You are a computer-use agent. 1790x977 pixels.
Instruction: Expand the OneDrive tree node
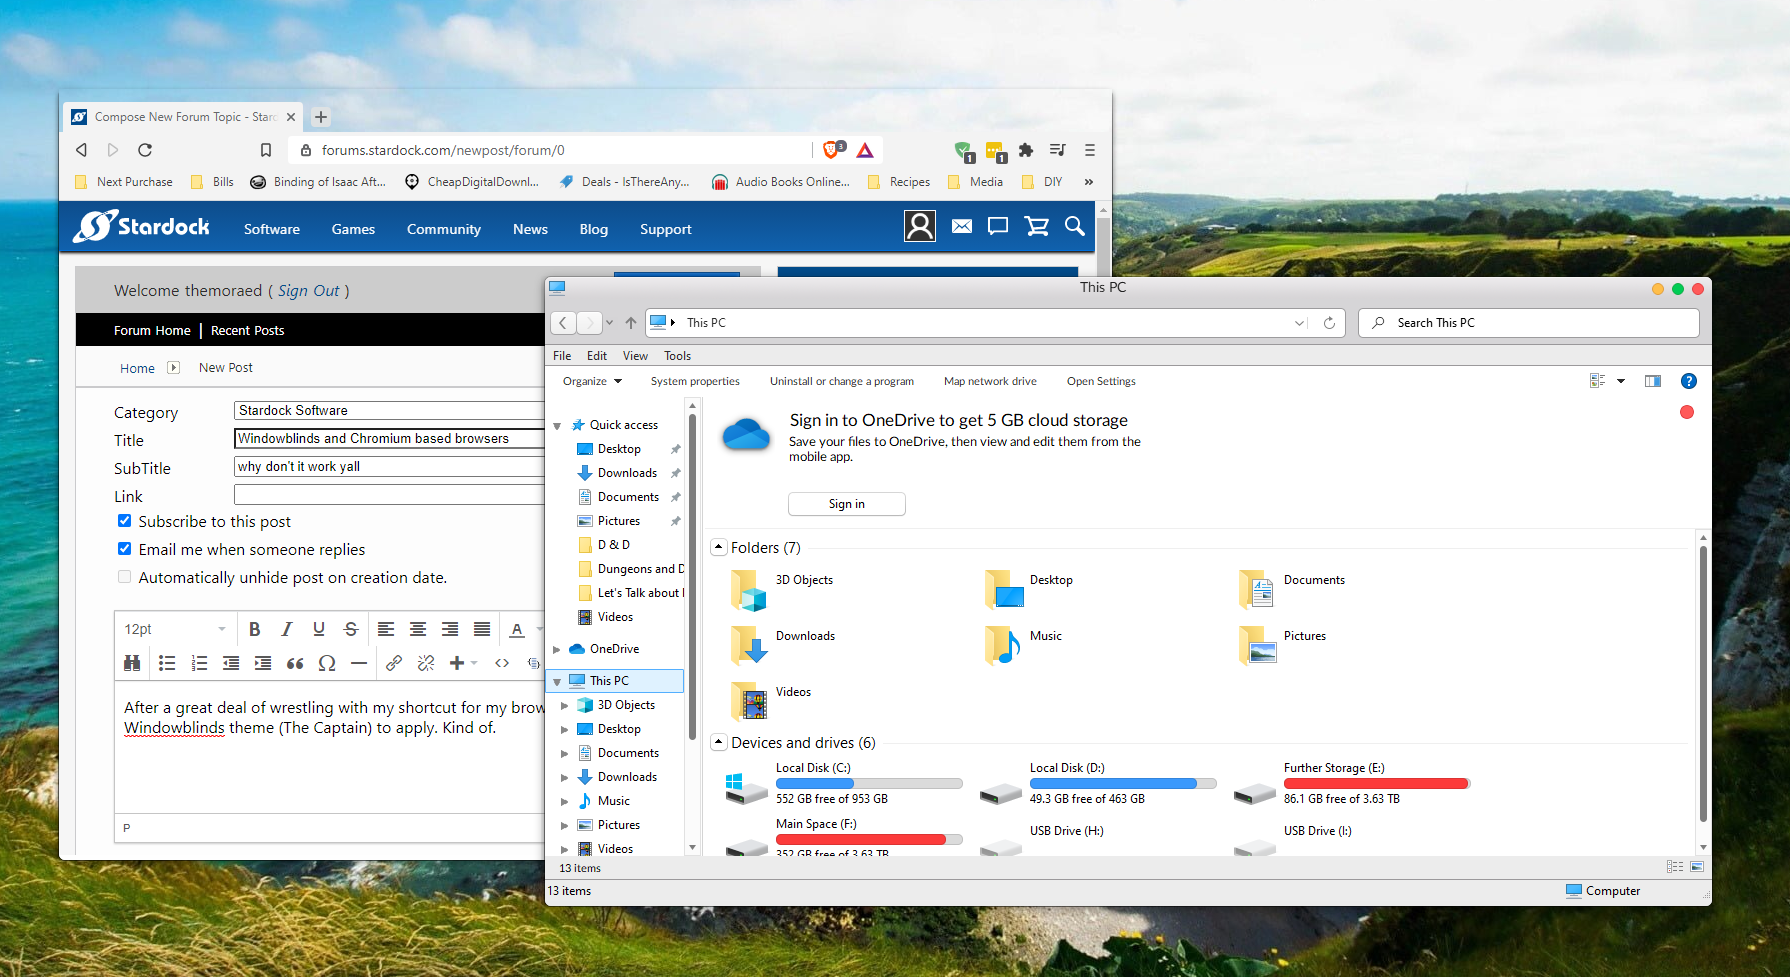(557, 649)
